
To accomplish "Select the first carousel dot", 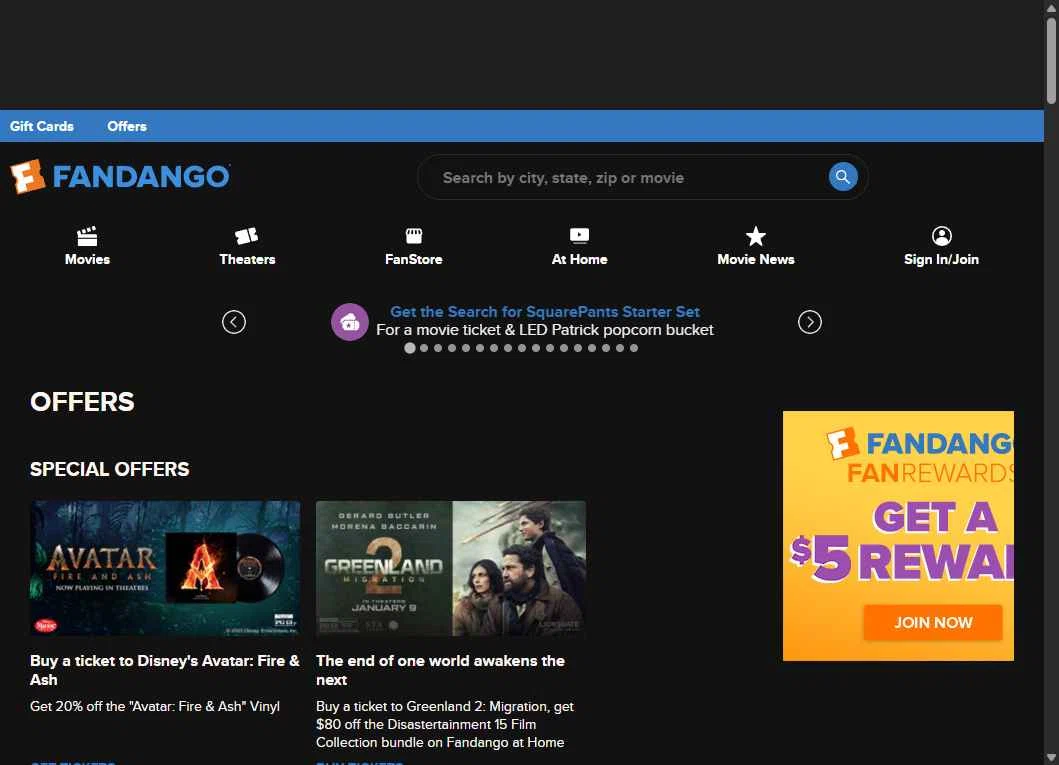I will coord(409,348).
